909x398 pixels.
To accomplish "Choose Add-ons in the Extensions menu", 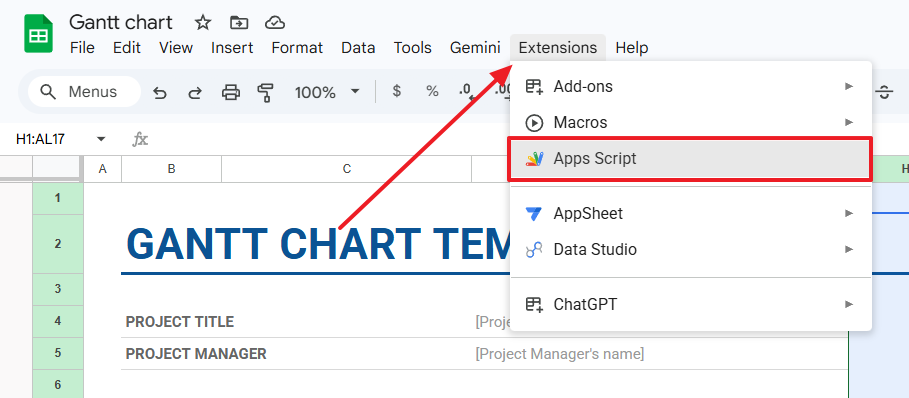I will (x=690, y=87).
